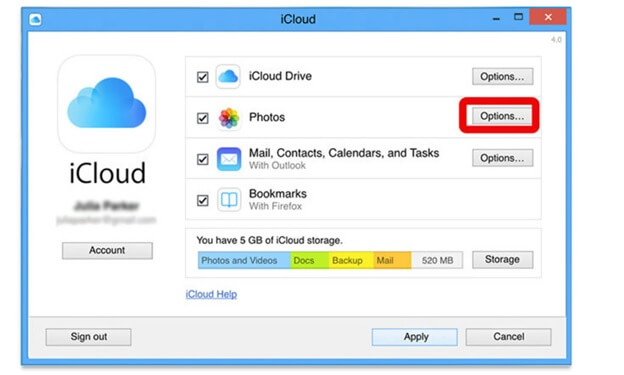Click the Apply button
Image resolution: width=624 pixels, height=375 pixels.
click(x=415, y=337)
